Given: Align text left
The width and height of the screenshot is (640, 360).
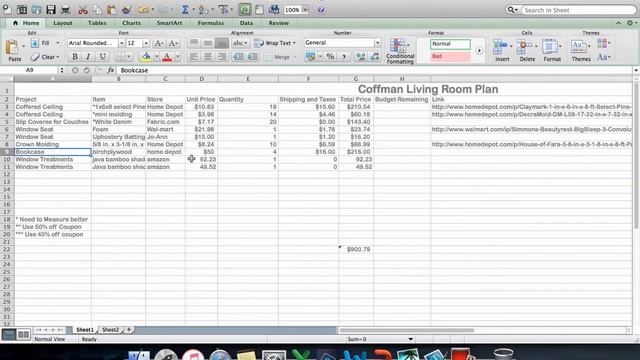Looking at the screenshot, I should (193, 57).
